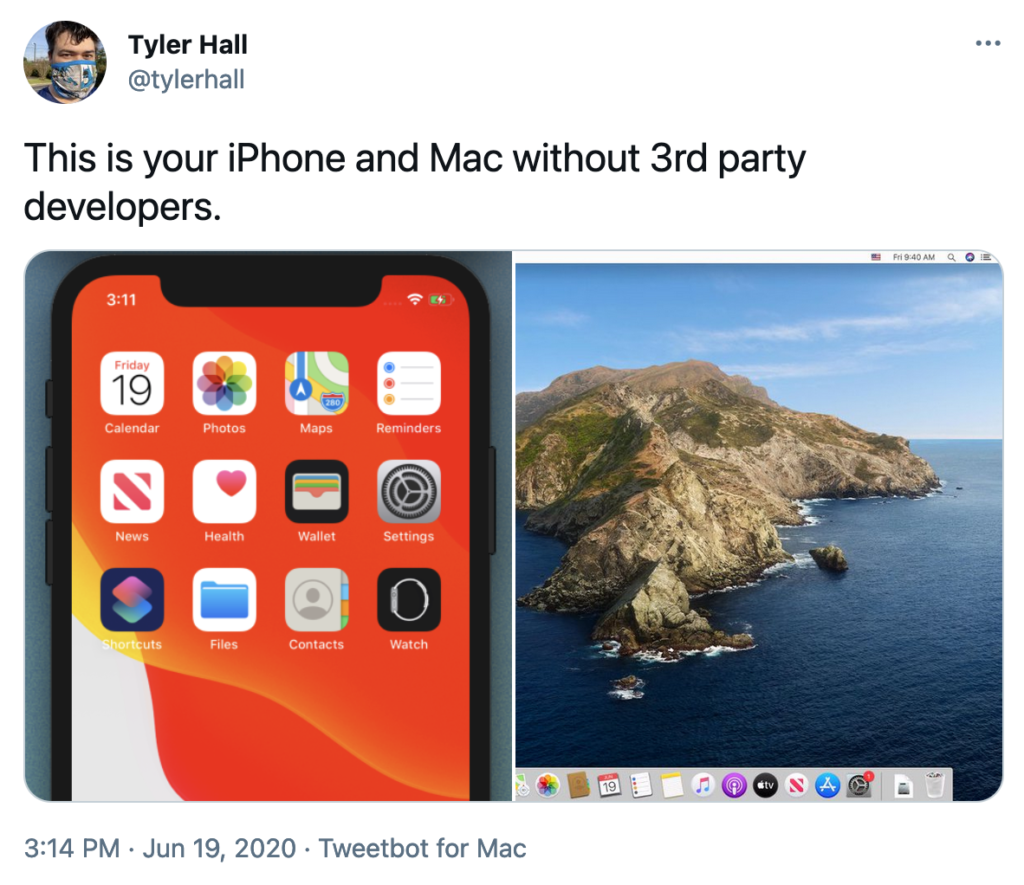Open the @tylerhall handle link
1024x885 pixels.
click(186, 80)
